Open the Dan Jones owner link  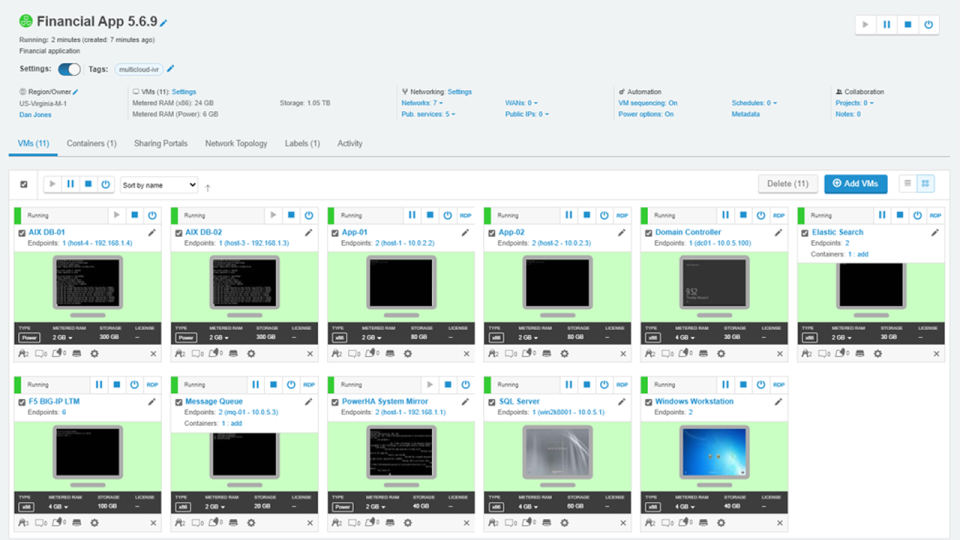coord(35,114)
